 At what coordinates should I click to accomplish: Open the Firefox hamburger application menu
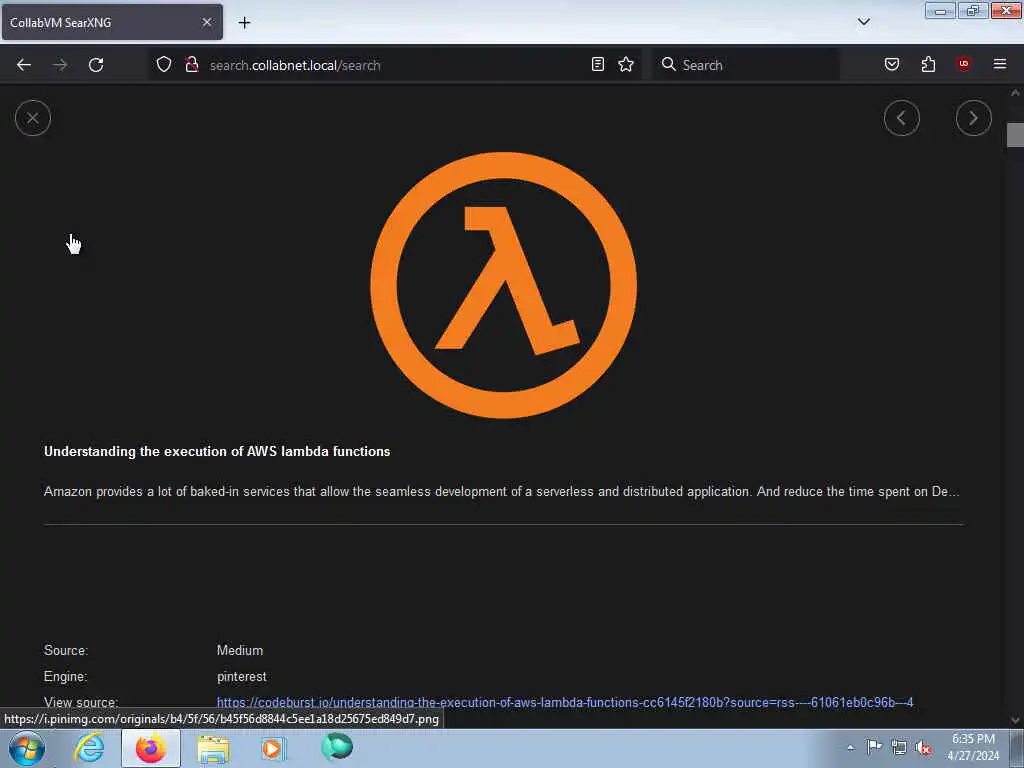1000,64
